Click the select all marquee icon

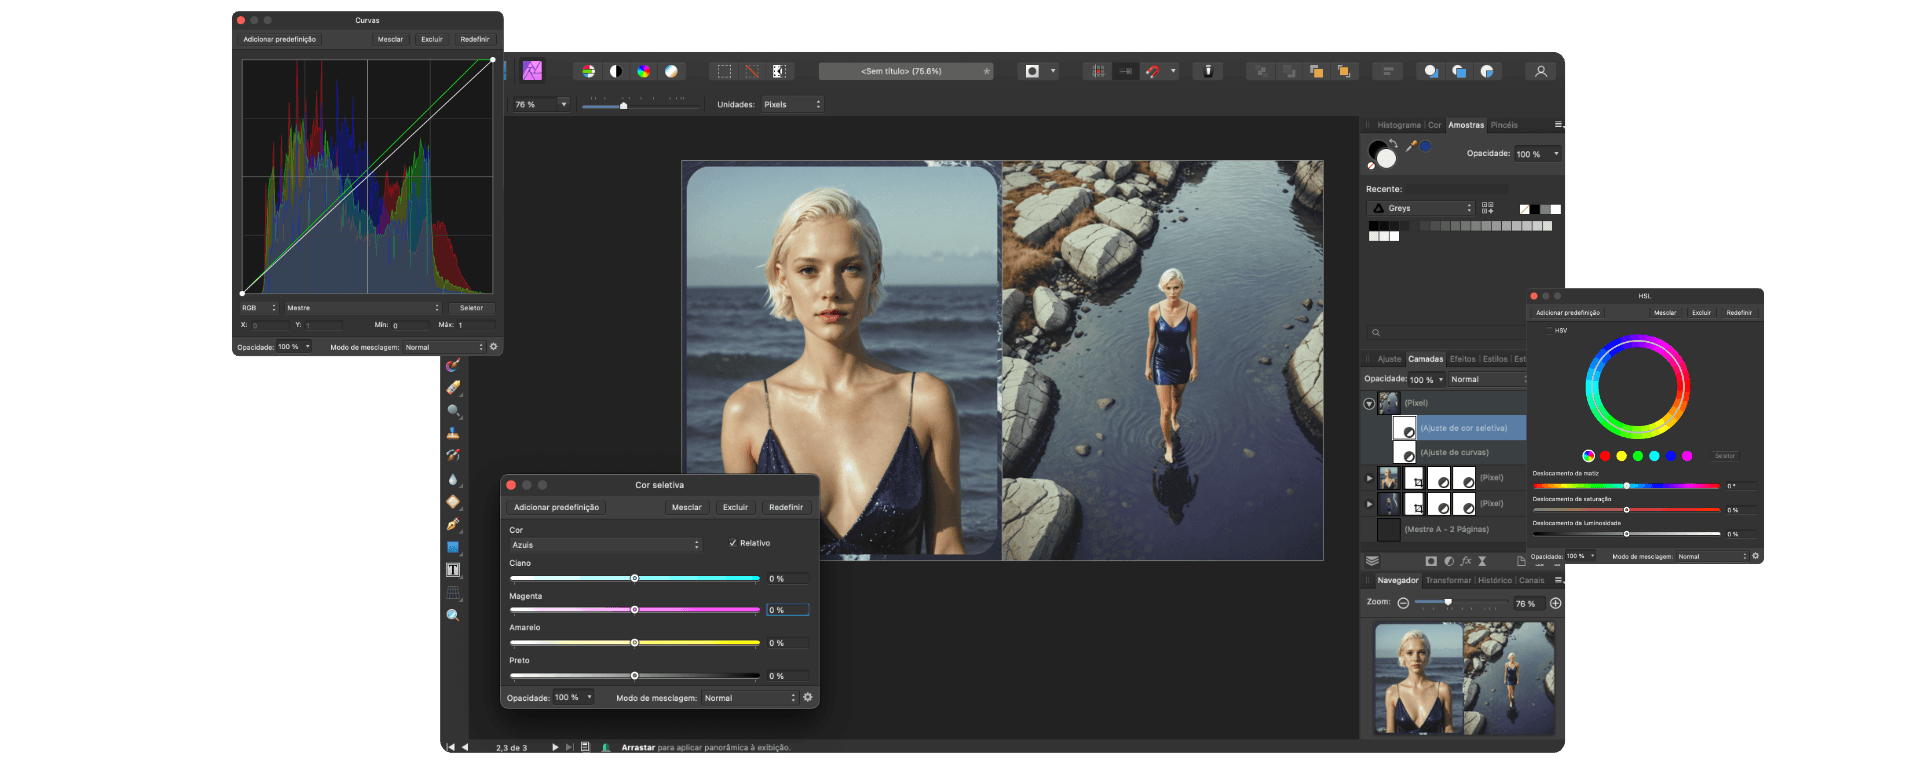click(x=724, y=71)
